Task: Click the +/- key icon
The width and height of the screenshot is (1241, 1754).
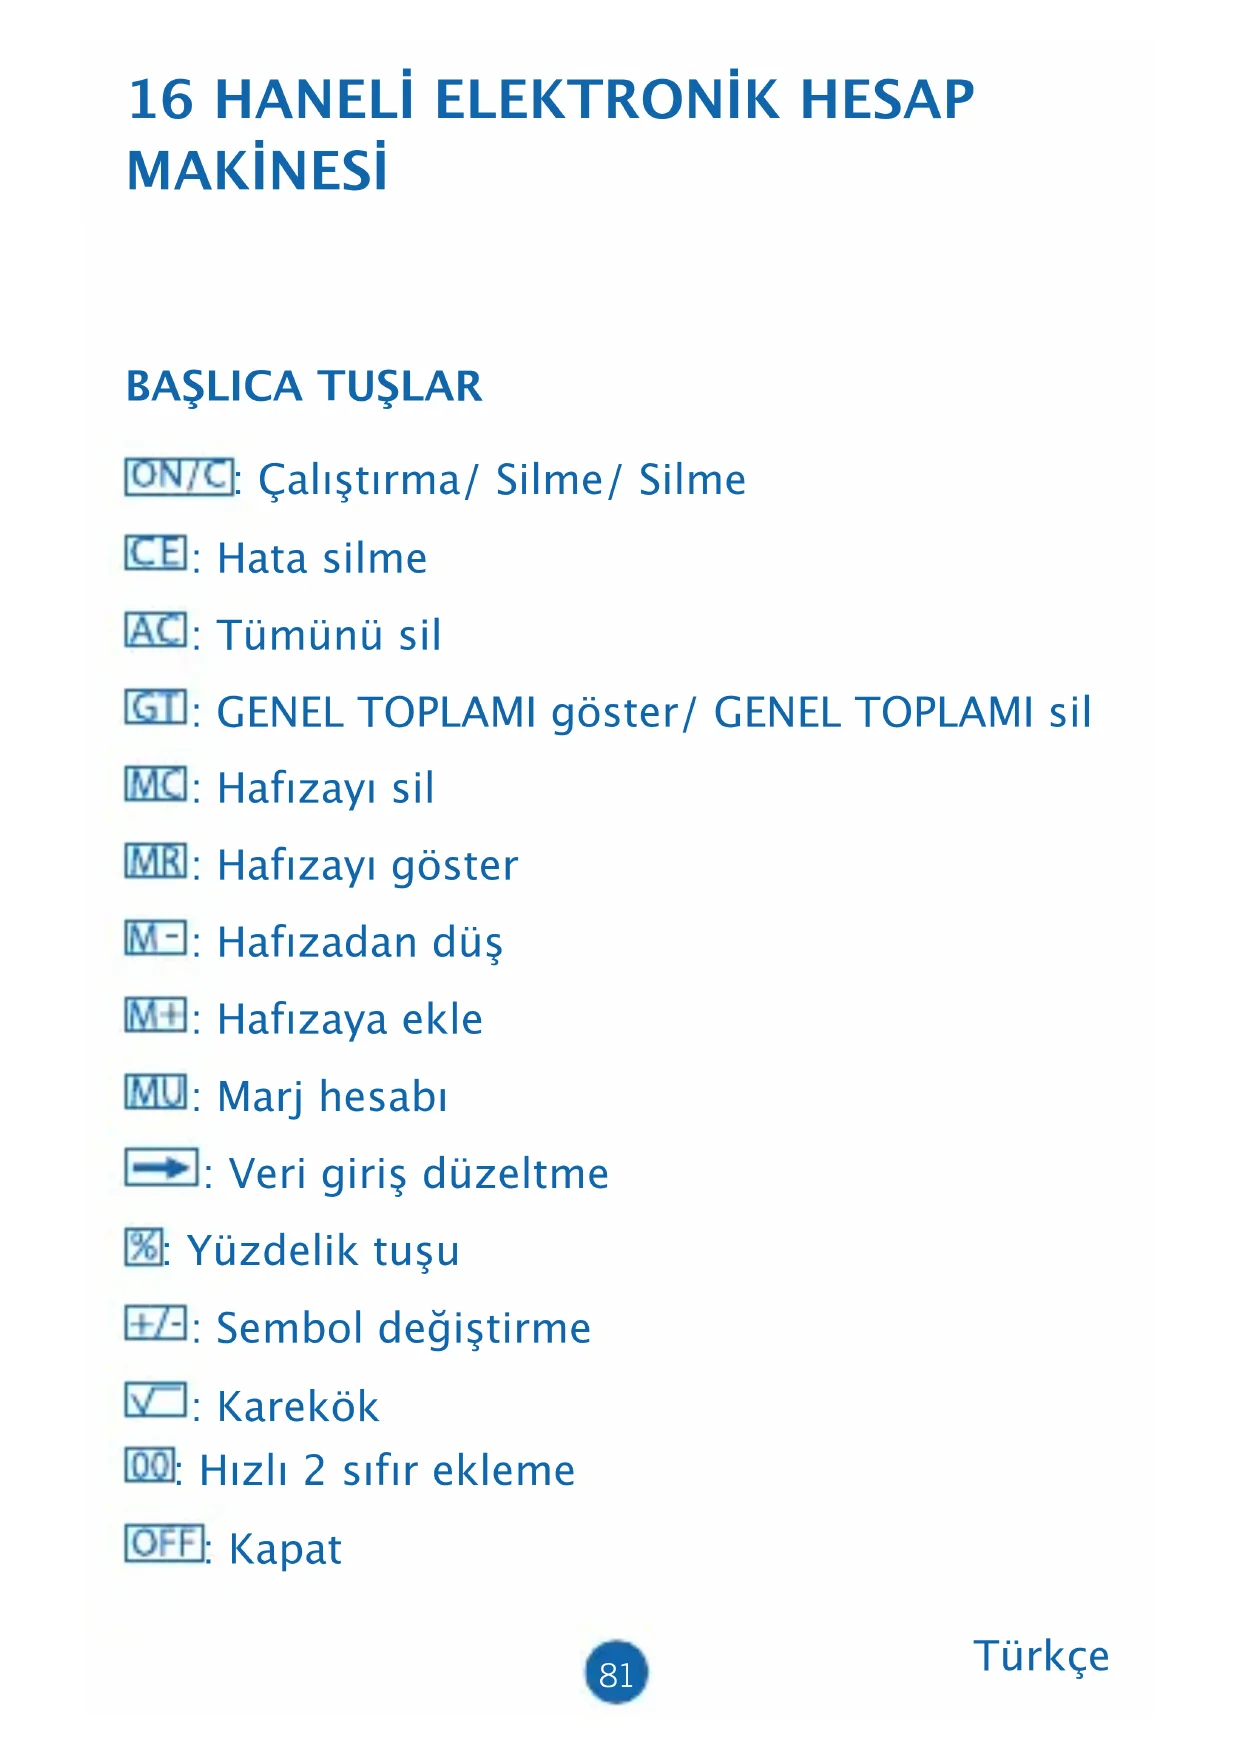Action: click(x=156, y=1324)
